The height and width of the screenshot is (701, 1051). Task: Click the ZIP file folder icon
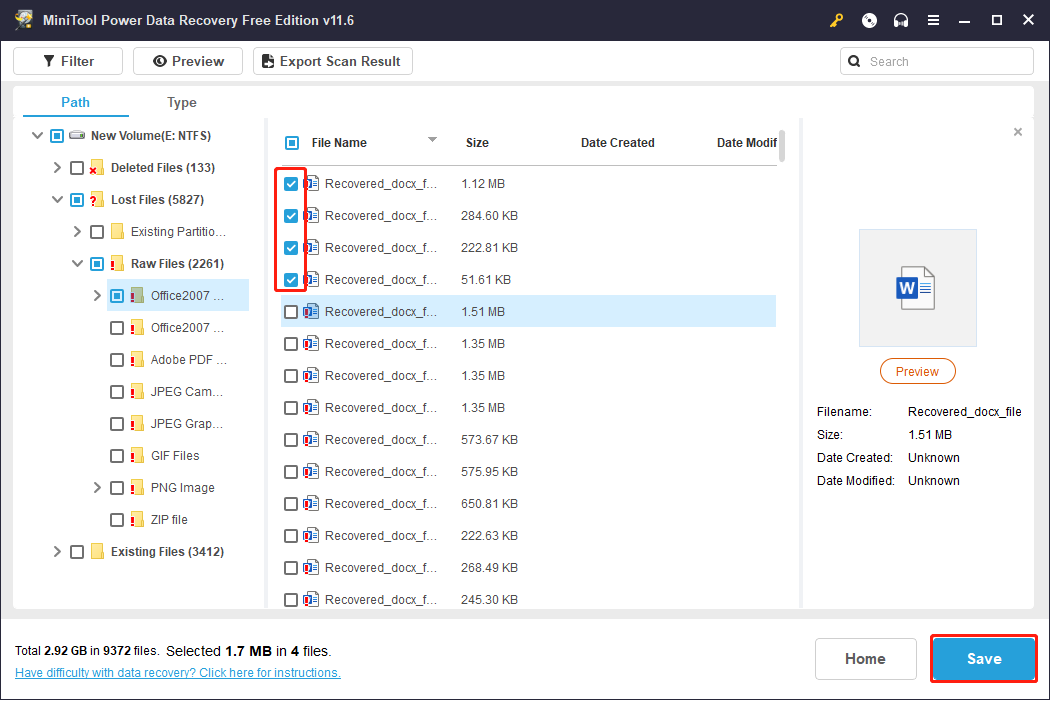pos(137,519)
